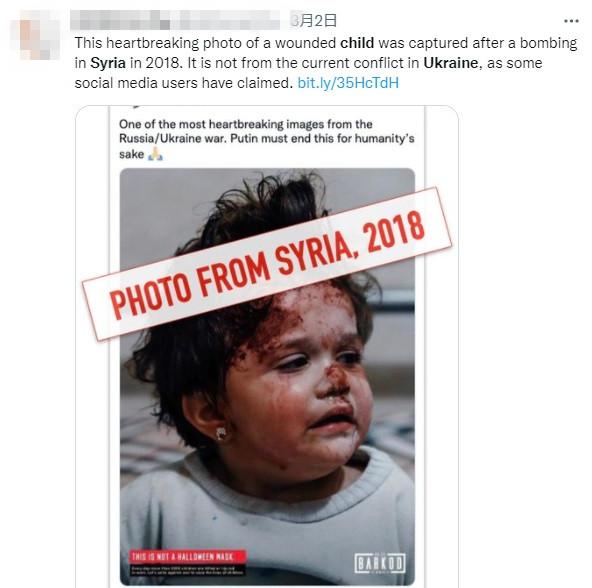This screenshot has width=592, height=588.
Task: Click the praying hands emoji
Action: pos(155,154)
